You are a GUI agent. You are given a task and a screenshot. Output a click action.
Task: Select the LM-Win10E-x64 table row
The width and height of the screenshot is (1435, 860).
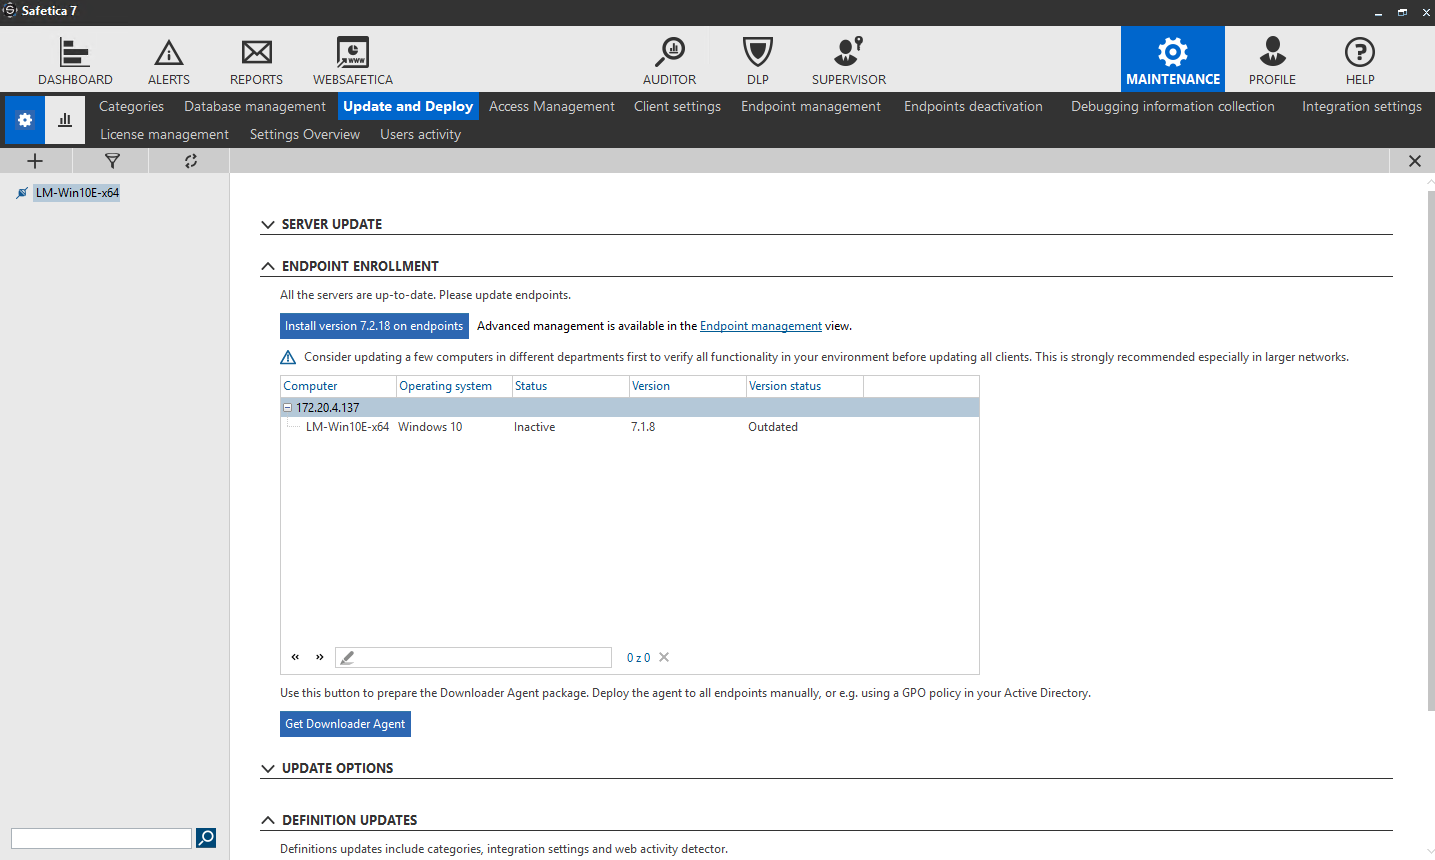click(630, 427)
